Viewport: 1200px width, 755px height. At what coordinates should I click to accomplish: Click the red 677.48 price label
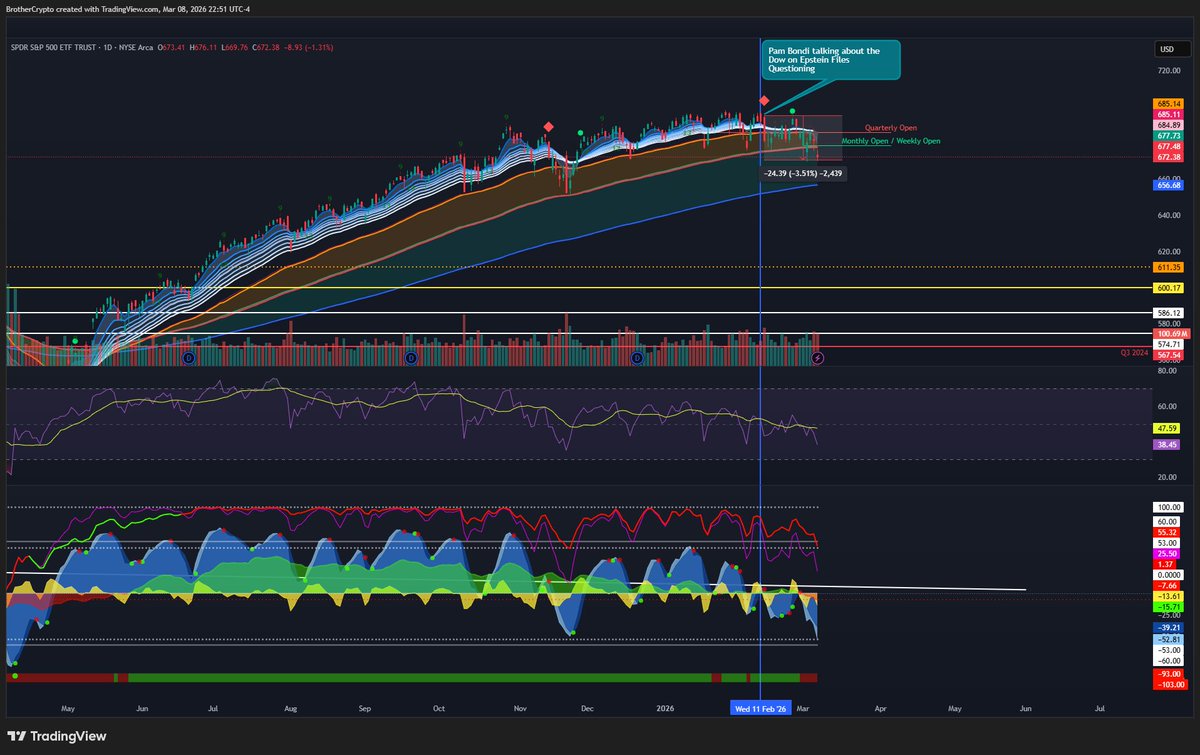click(x=1169, y=146)
